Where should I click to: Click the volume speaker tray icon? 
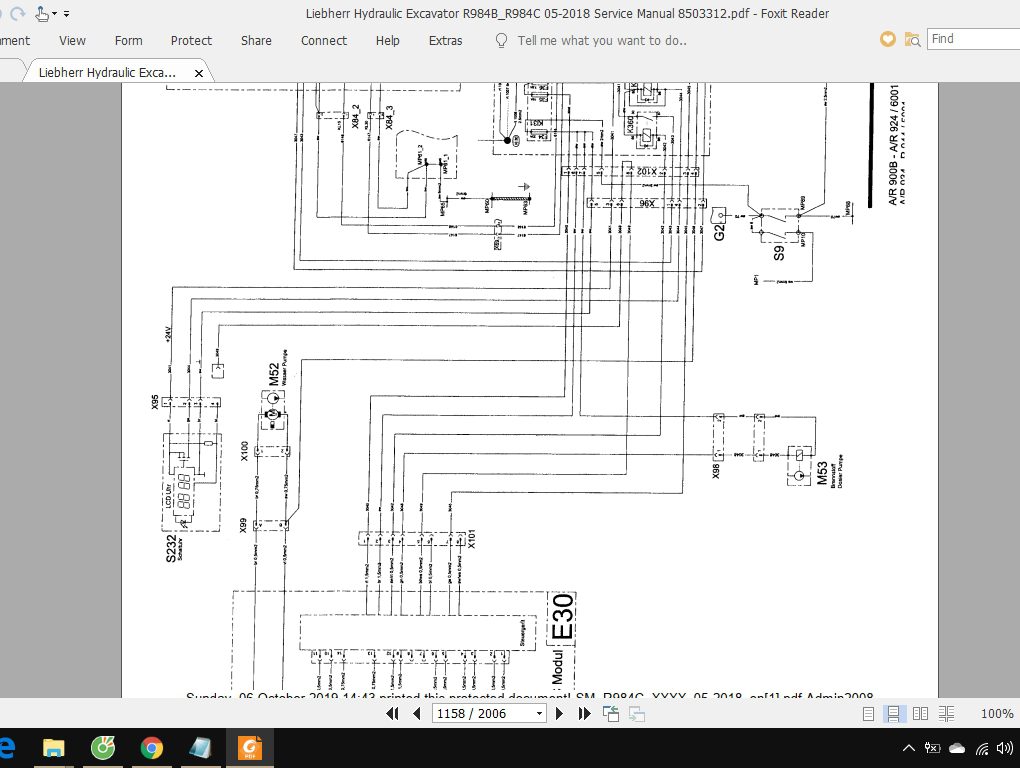pos(1006,748)
